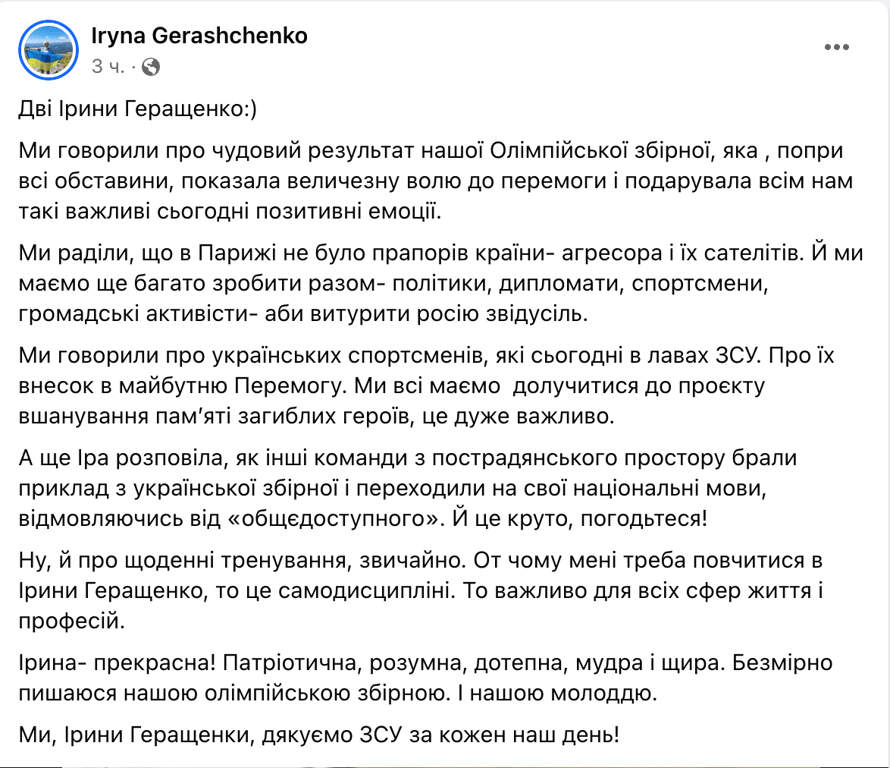The height and width of the screenshot is (768, 890).
Task: Open author name Iryna Gerashchenko link
Action: pos(199,36)
